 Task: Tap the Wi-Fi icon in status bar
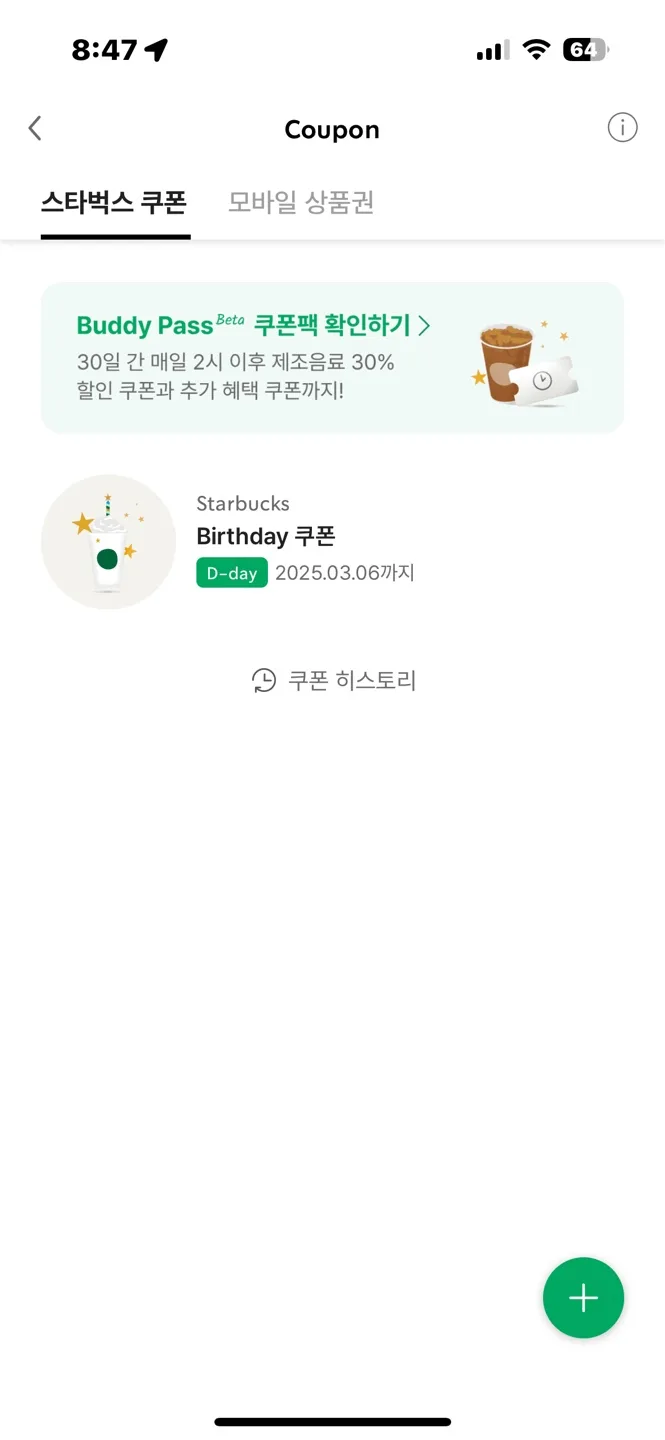tap(537, 49)
